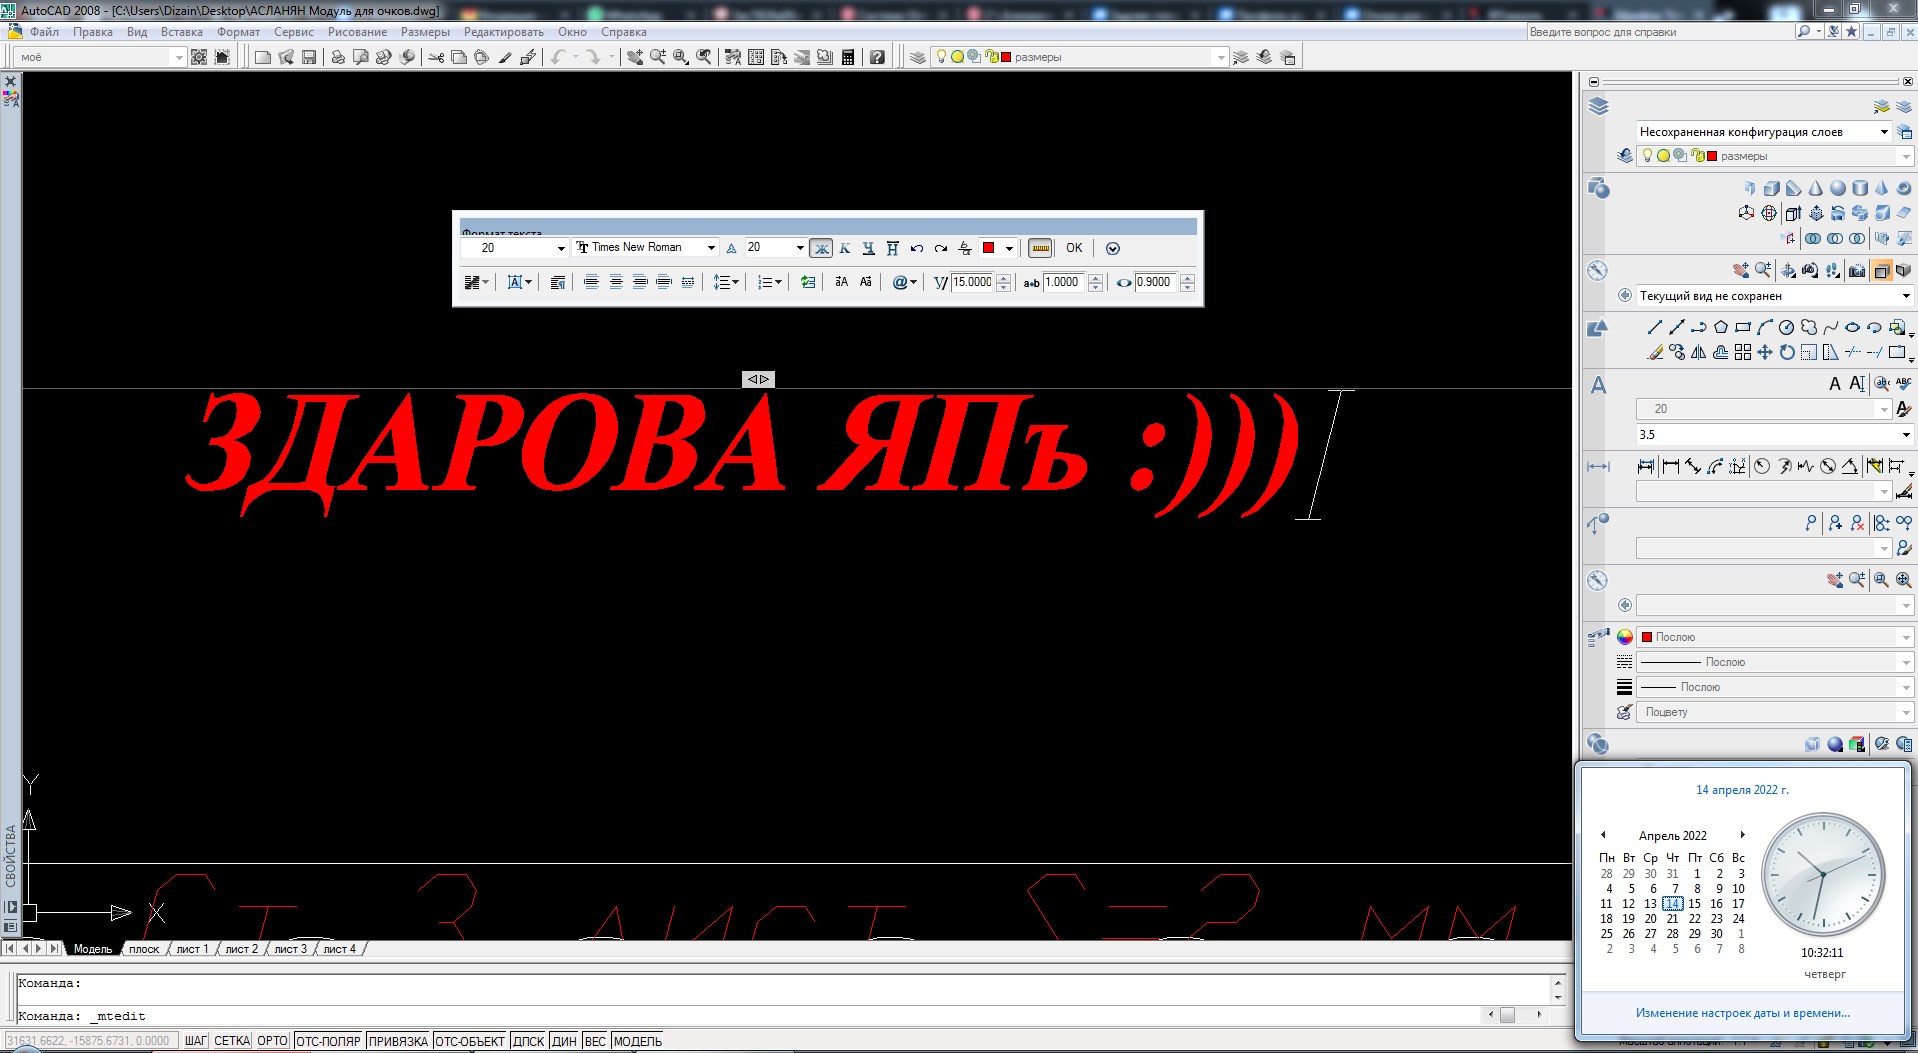Screen dimensions: 1918x1053
Task: Click the Cylinder 3D solid icon
Action: [1860, 188]
